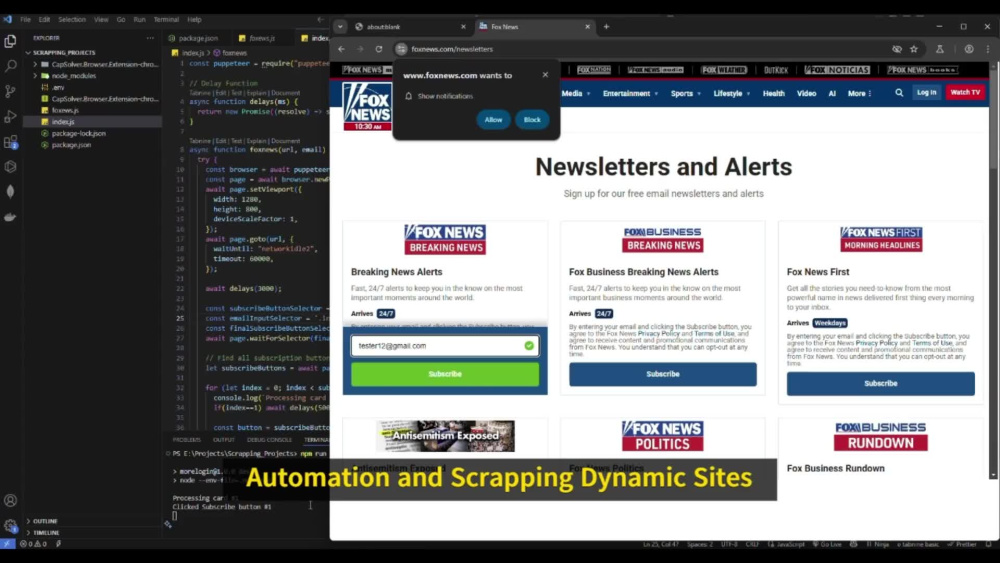The height and width of the screenshot is (563, 1000).
Task: Open the tab search dropdown arrow in Chrome
Action: coord(341,27)
